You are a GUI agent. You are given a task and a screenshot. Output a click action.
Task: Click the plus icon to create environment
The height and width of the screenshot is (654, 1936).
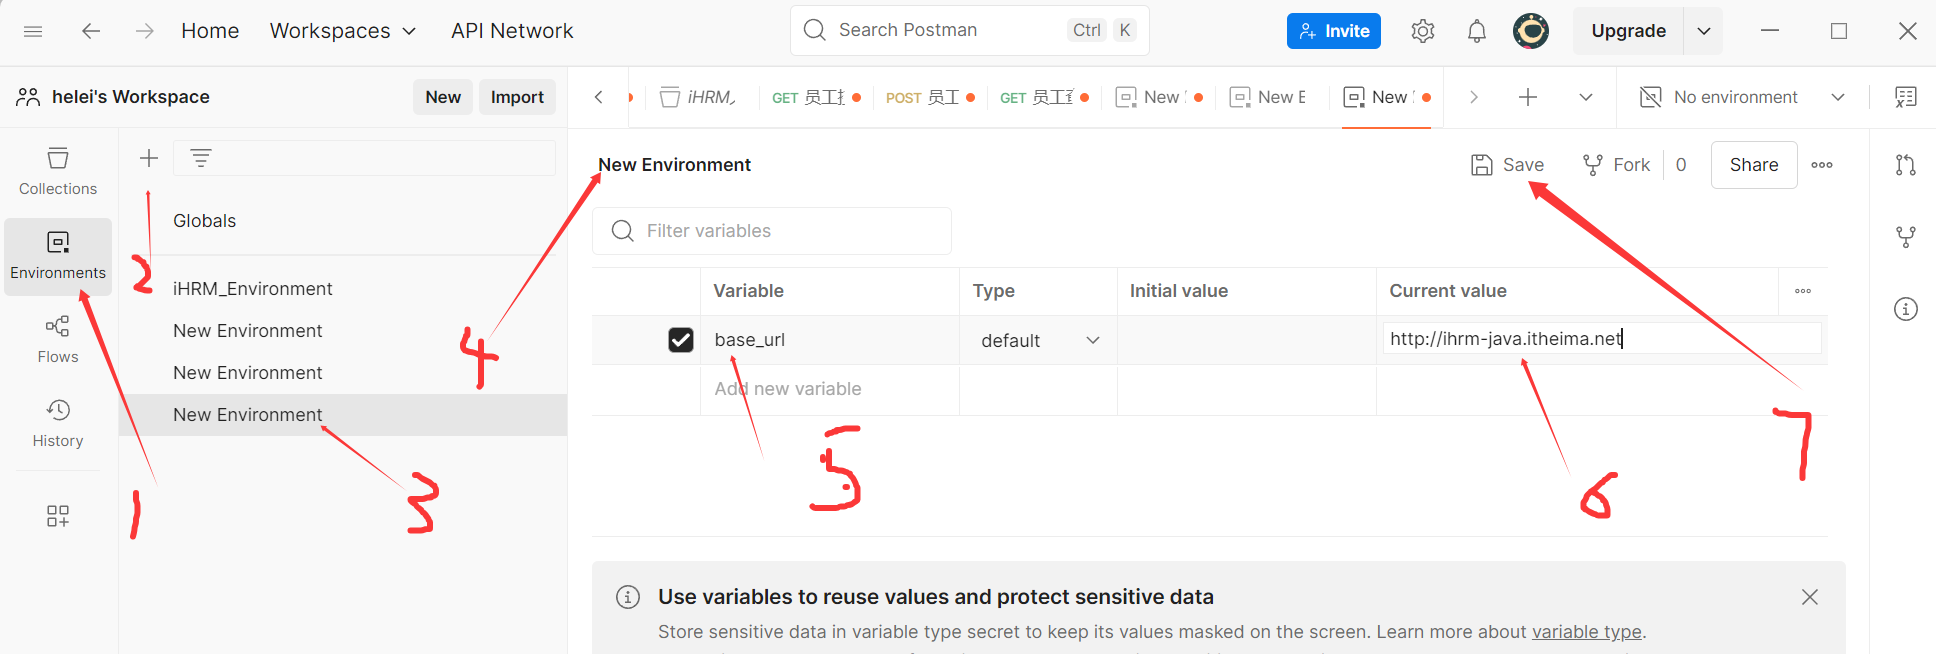point(149,158)
